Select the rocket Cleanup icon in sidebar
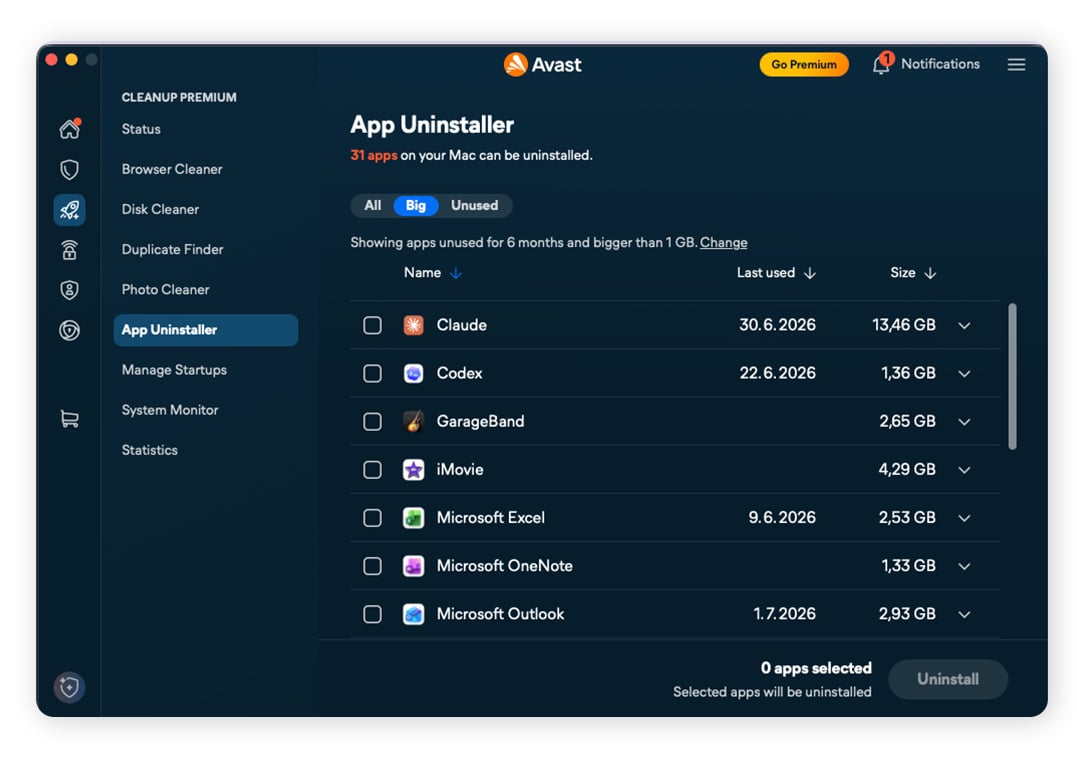The image size is (1077, 758). 69,209
